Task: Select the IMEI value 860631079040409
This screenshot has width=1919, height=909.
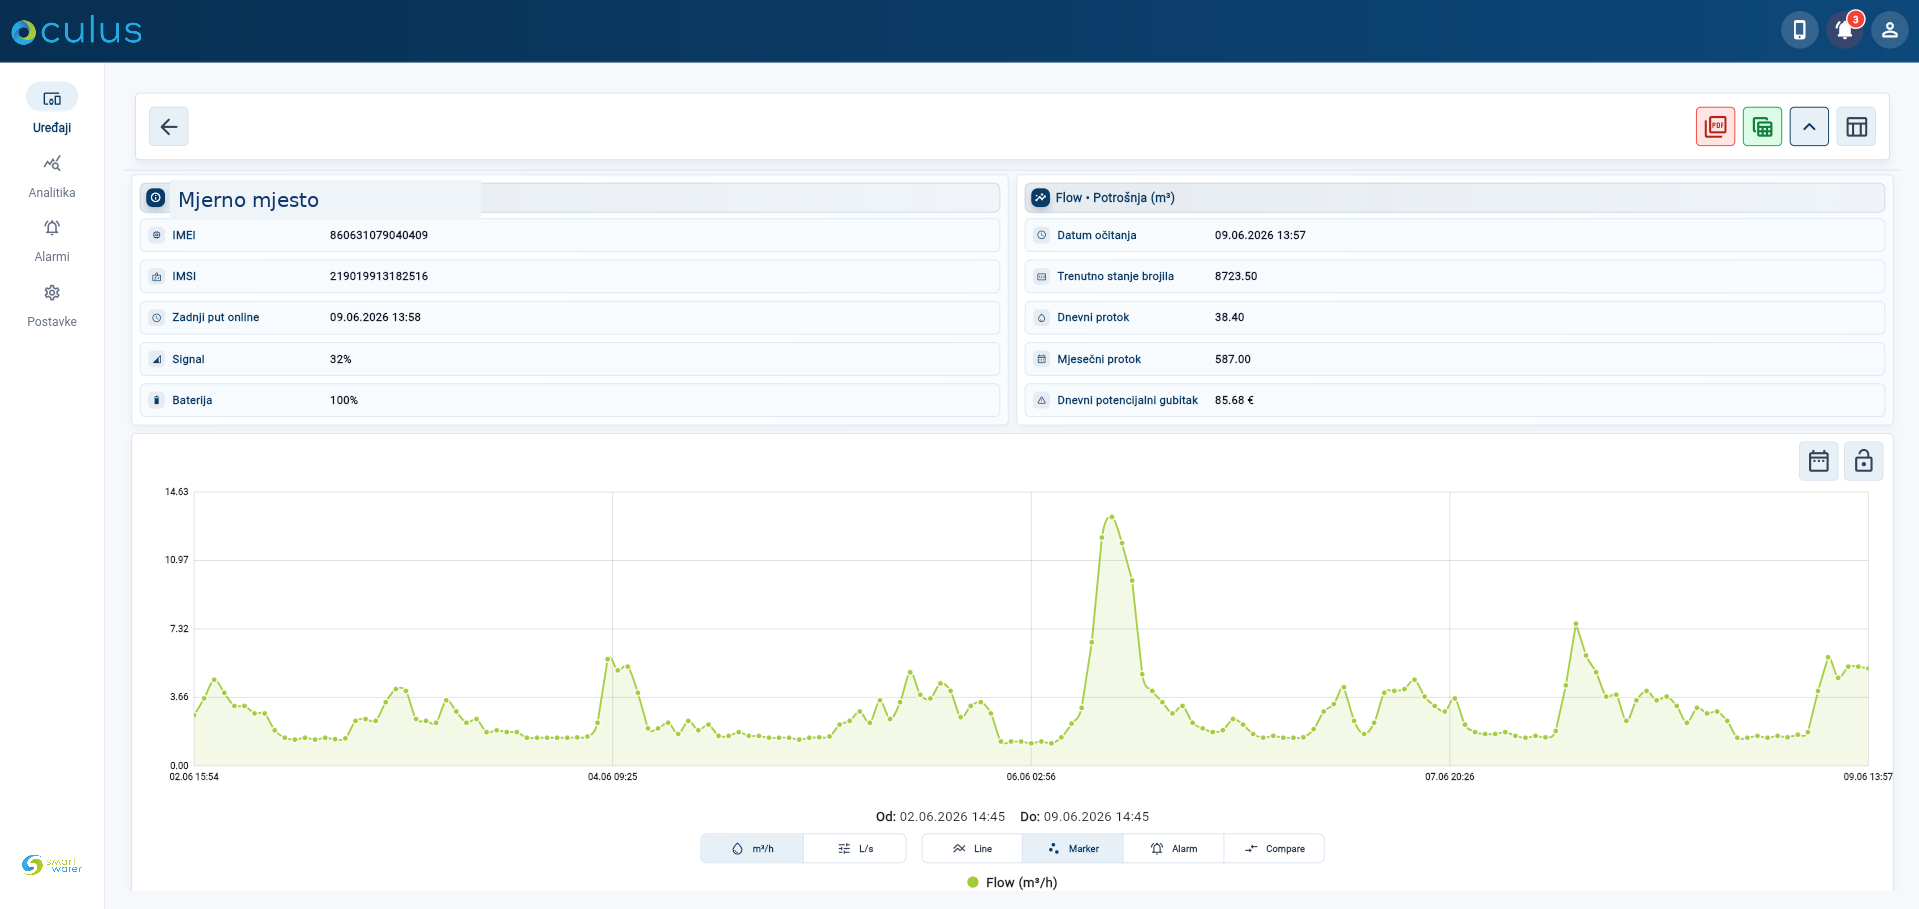Action: point(379,235)
